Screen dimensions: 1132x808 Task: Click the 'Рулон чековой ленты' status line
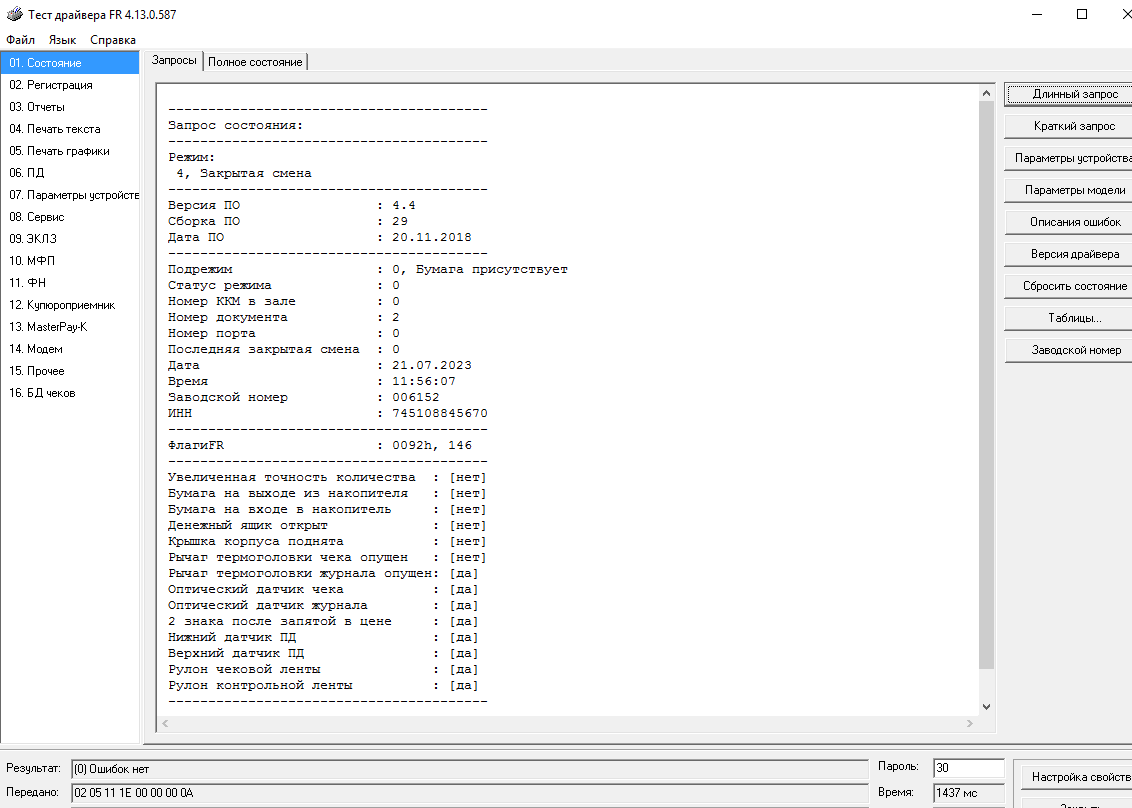(323, 669)
